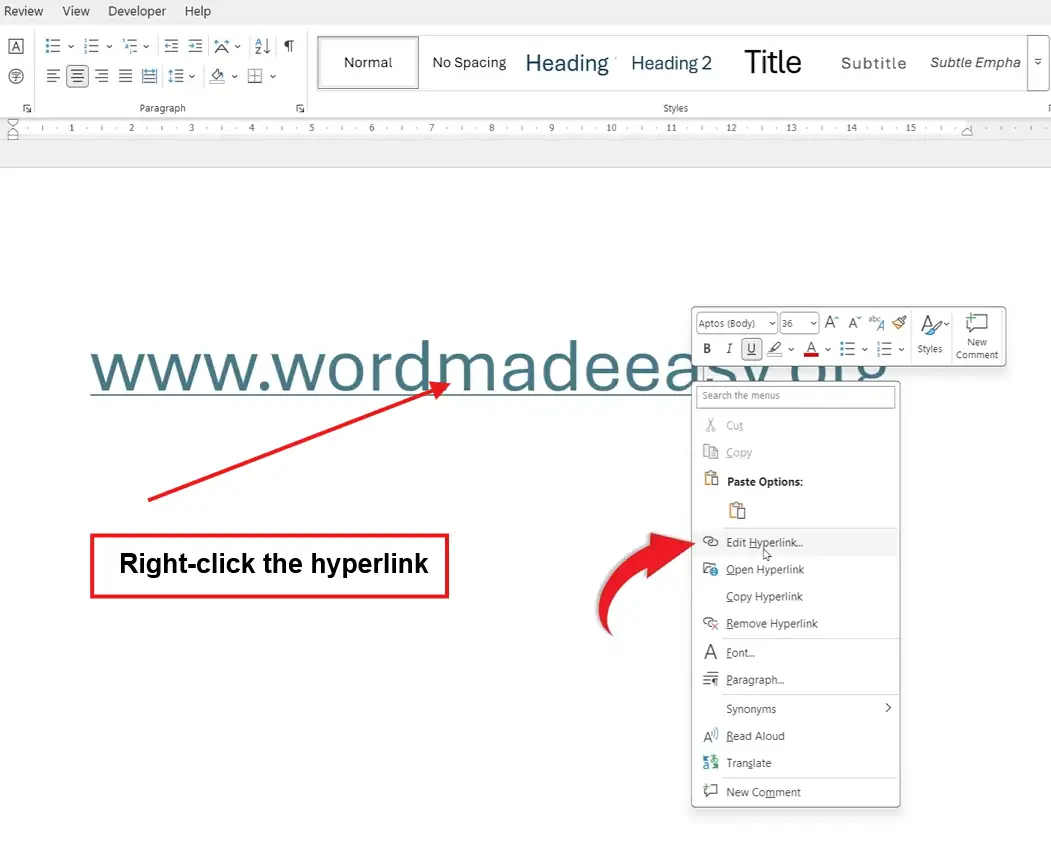The height and width of the screenshot is (863, 1051).
Task: Toggle Show/Hide paragraph marks
Action: point(289,46)
